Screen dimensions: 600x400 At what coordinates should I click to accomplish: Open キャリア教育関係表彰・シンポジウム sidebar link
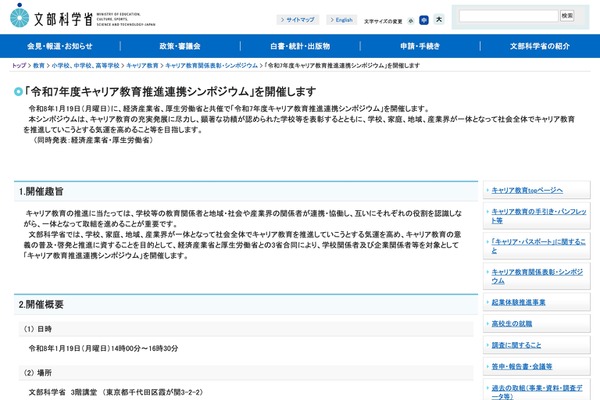537,276
